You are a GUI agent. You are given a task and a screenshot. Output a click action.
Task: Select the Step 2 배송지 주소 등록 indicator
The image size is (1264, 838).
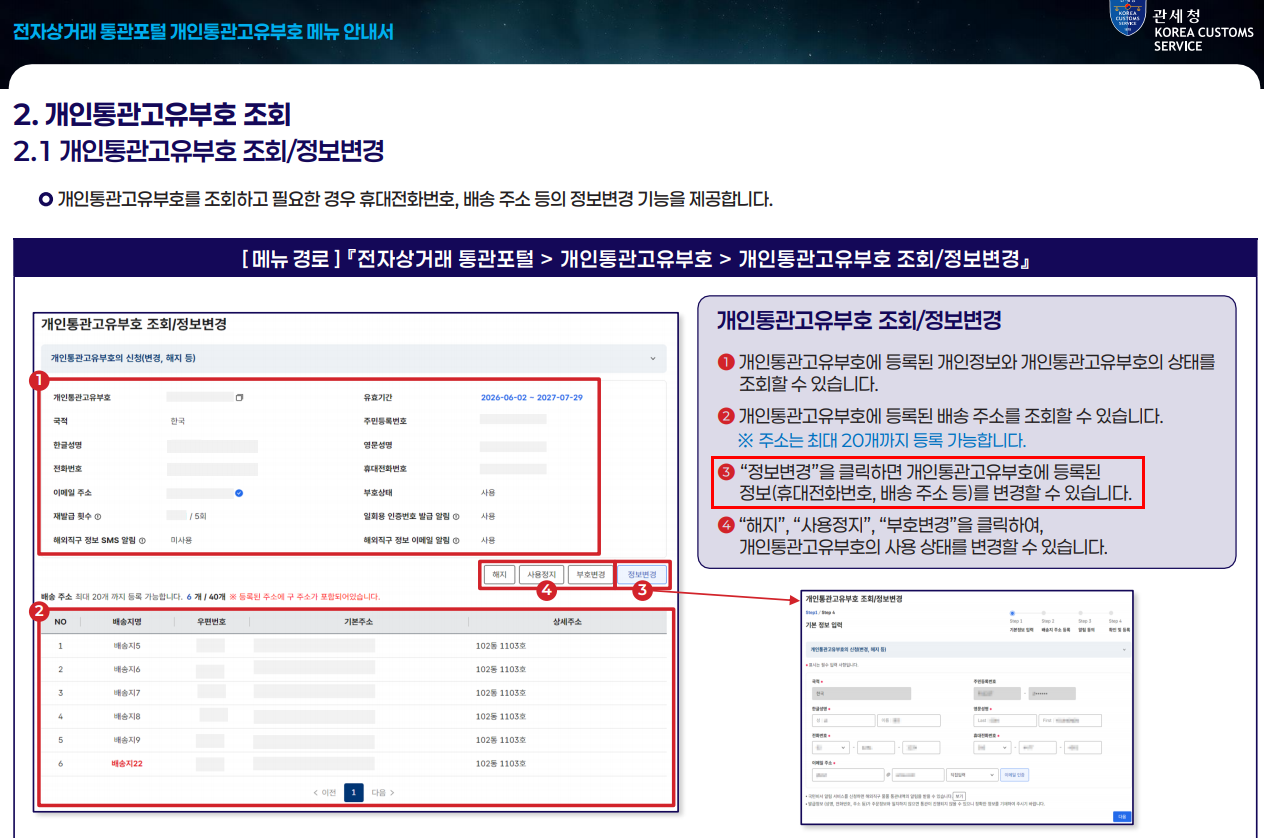pos(1055,622)
